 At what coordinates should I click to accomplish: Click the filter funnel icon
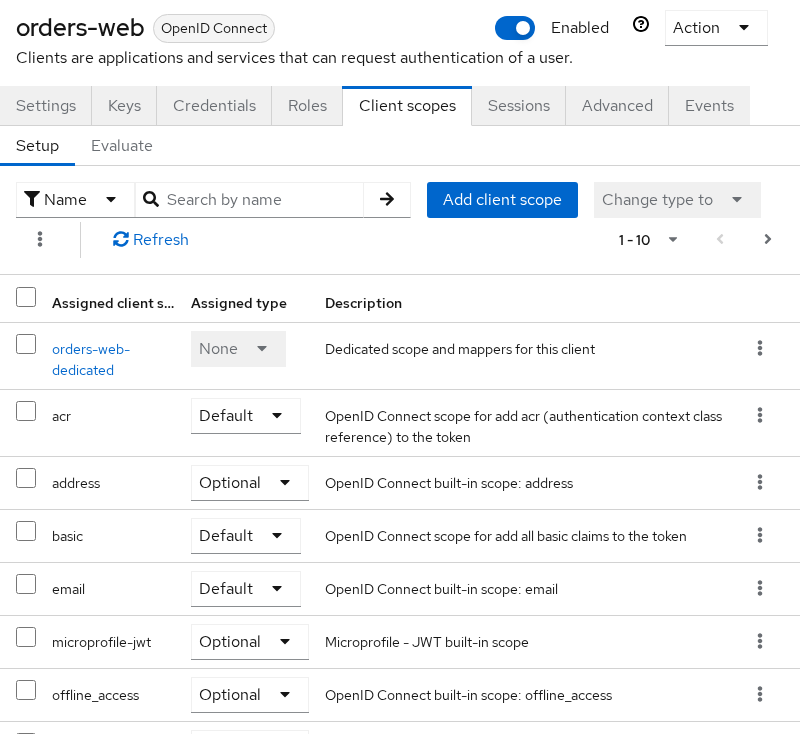pos(32,199)
